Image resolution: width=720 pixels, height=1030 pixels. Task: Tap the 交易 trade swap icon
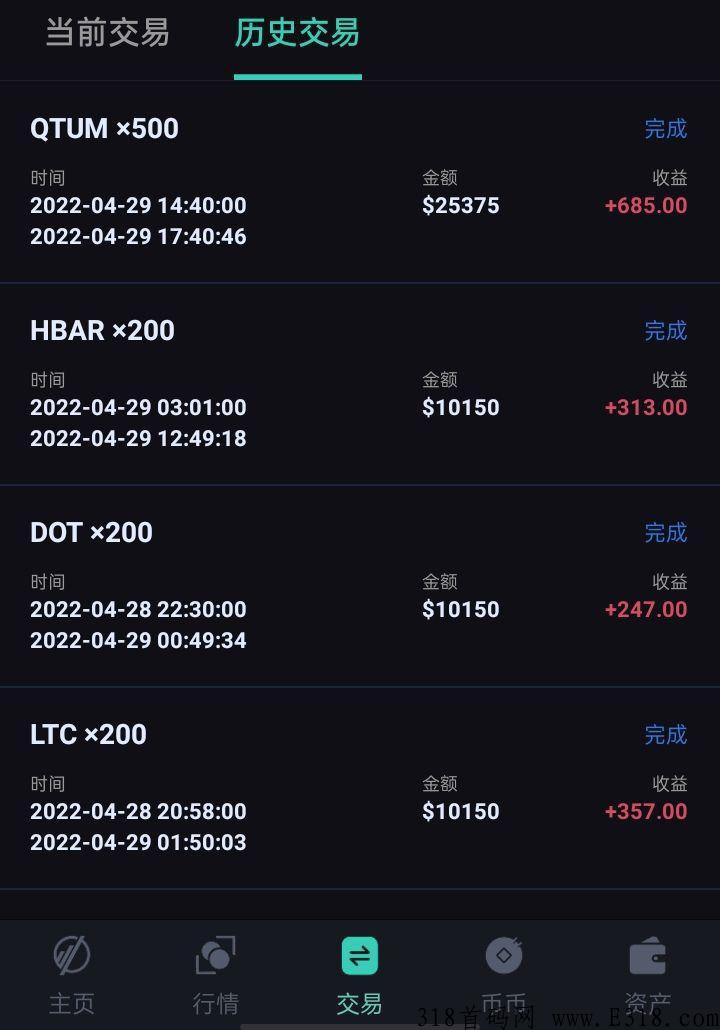[359, 955]
